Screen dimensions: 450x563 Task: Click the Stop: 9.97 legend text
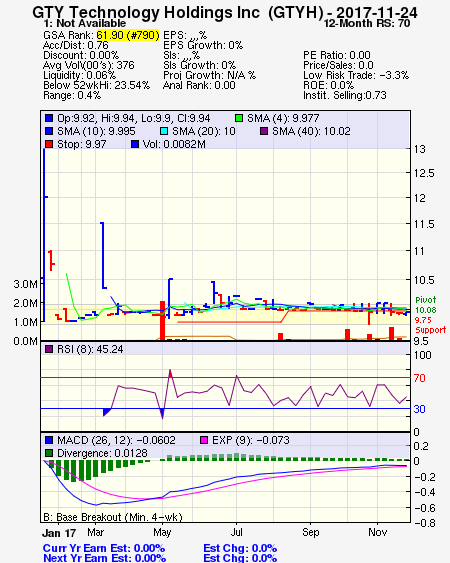[x=82, y=144]
